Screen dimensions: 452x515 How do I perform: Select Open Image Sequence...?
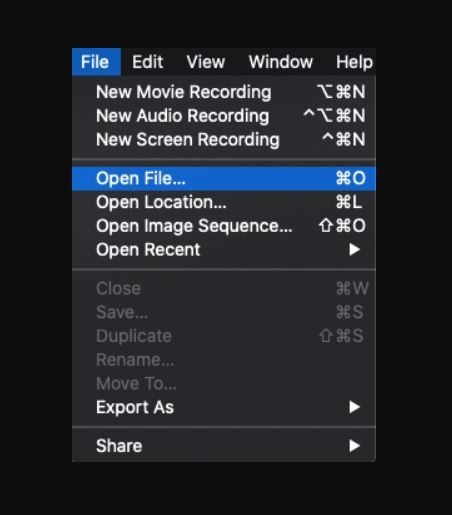pos(224,226)
